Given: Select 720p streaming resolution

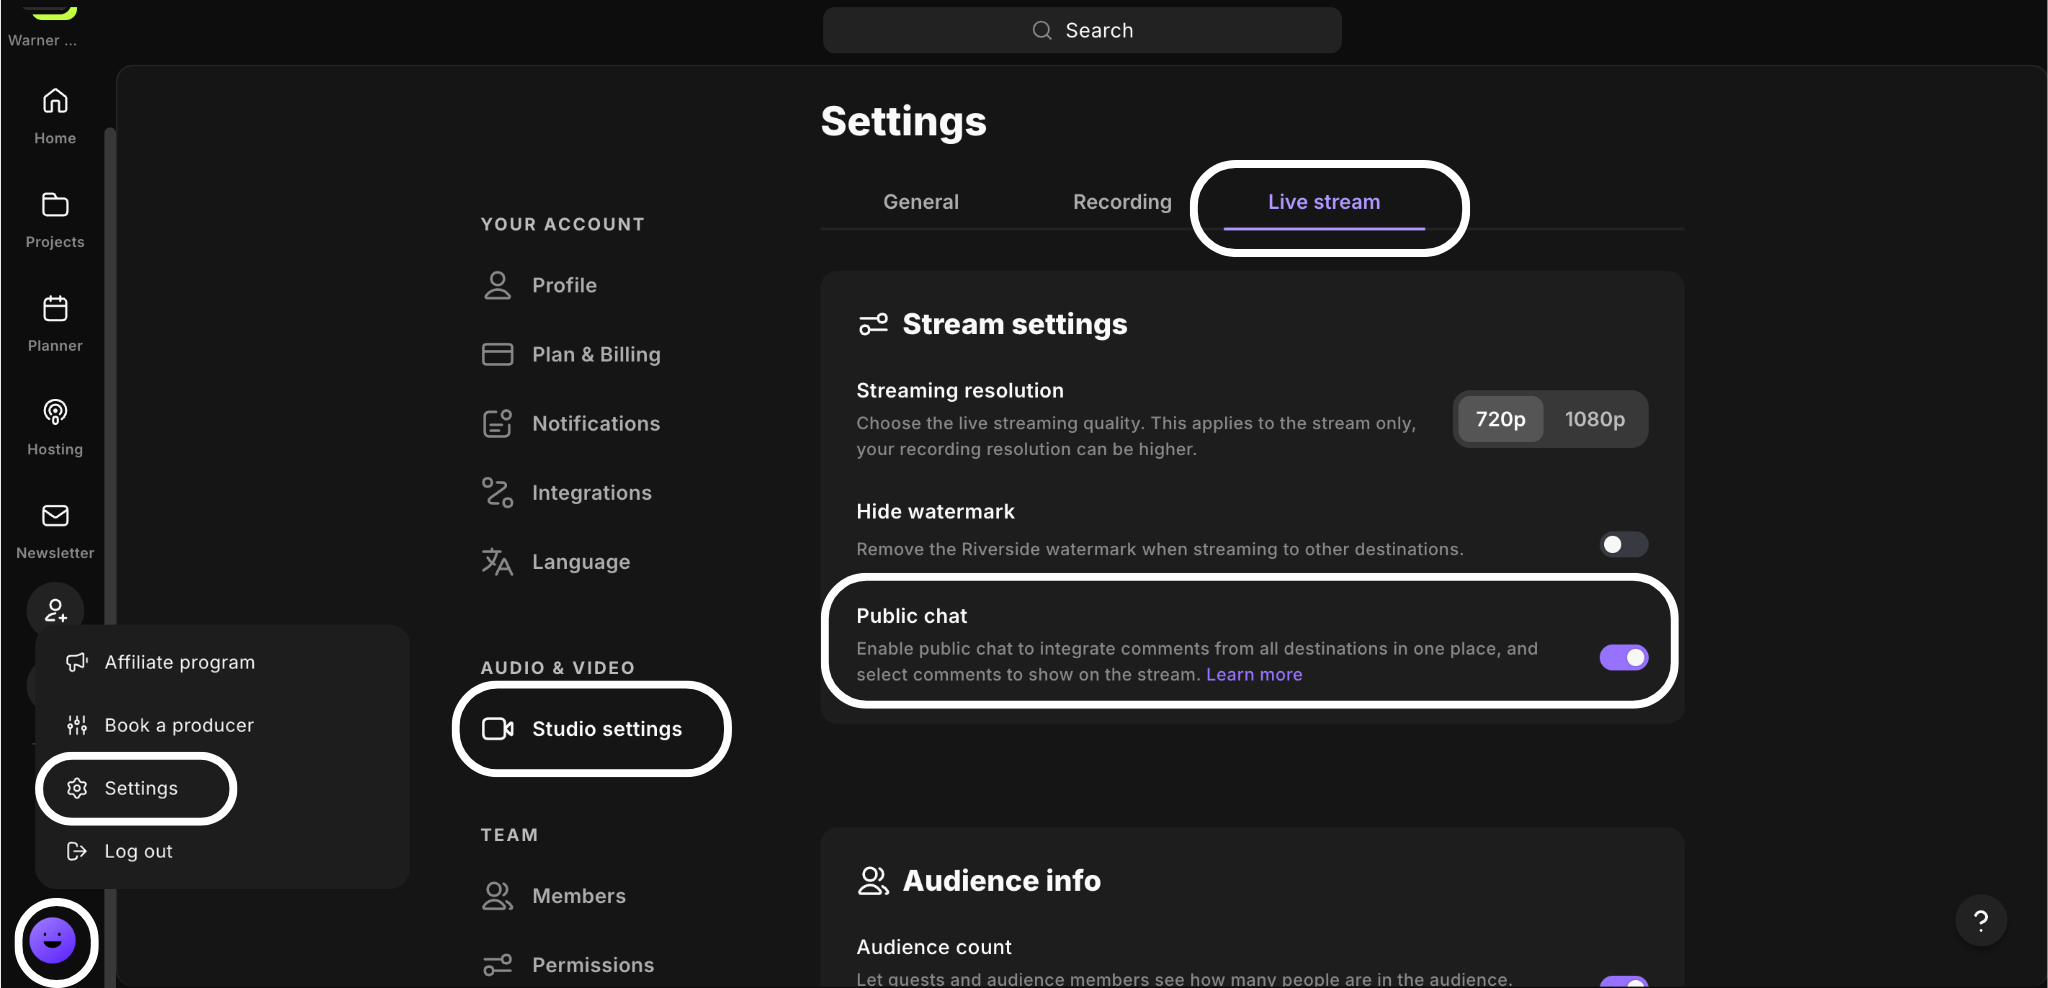Looking at the screenshot, I should click(x=1500, y=419).
